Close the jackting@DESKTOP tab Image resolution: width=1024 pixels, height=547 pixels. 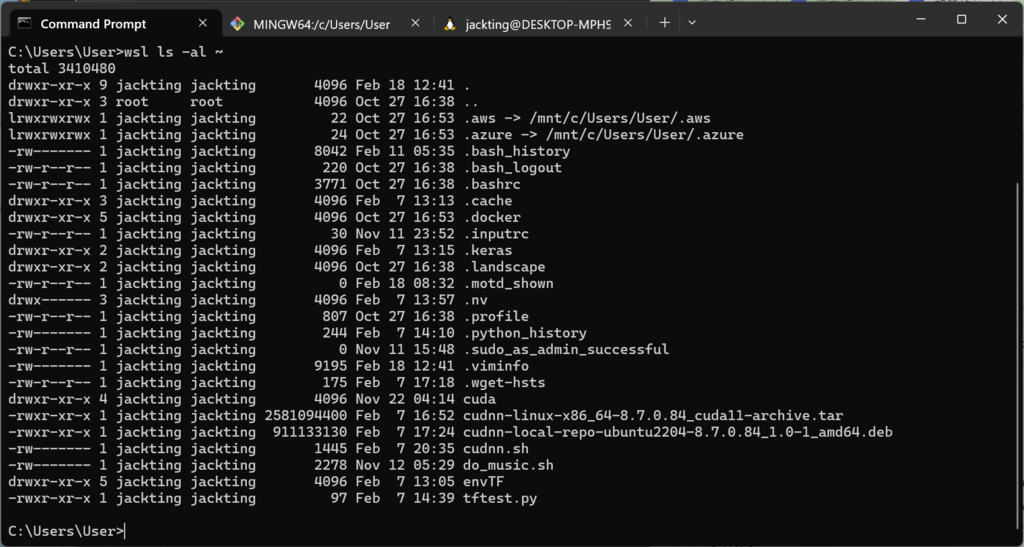point(628,23)
